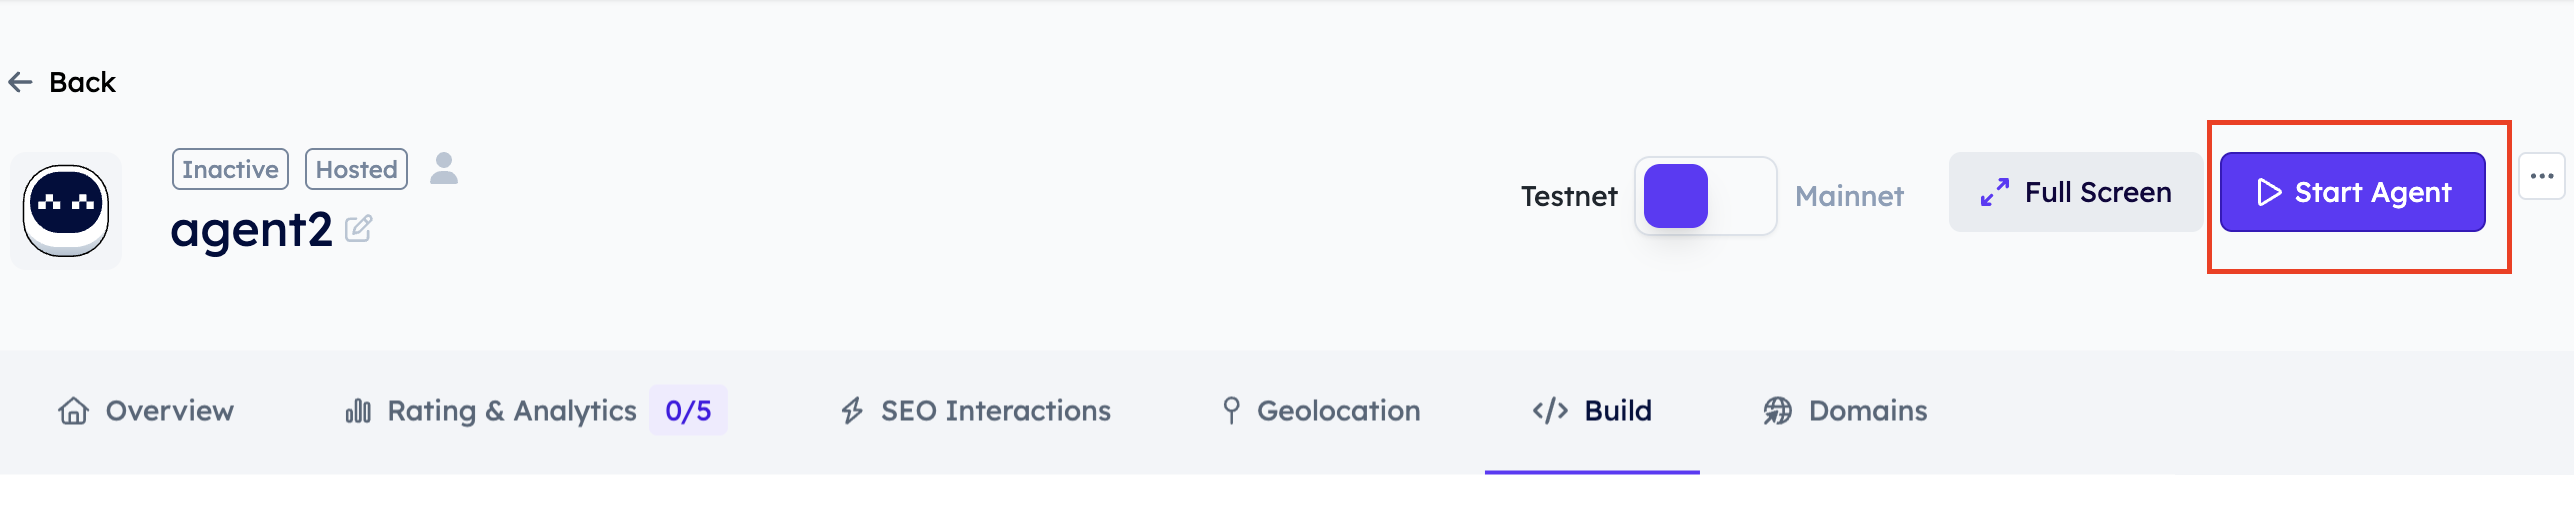Click the expand arrows icon in Full Screen
Screen dimensions: 2574x527
coord(1995,192)
